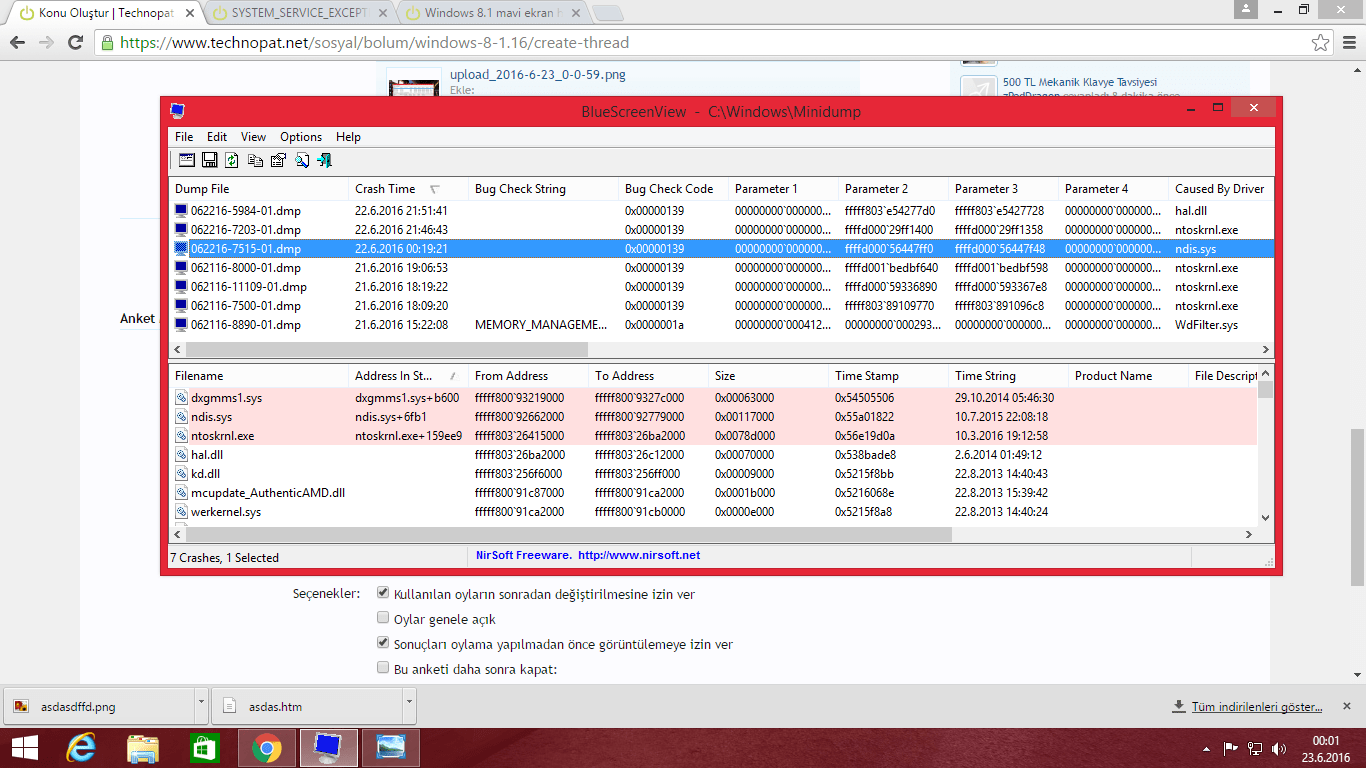Switch to Chrome in the taskbar
The height and width of the screenshot is (768, 1366).
(266, 748)
